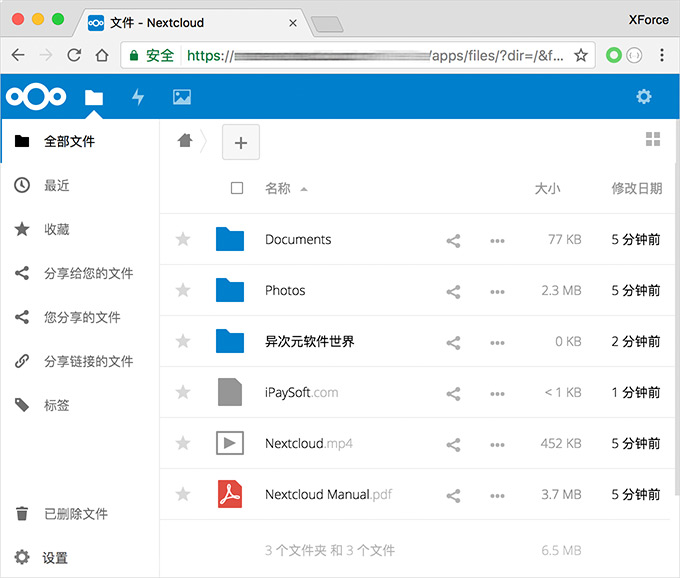Viewport: 680px width, 578px height.
Task: Open the Documents folder name
Action: [x=298, y=239]
